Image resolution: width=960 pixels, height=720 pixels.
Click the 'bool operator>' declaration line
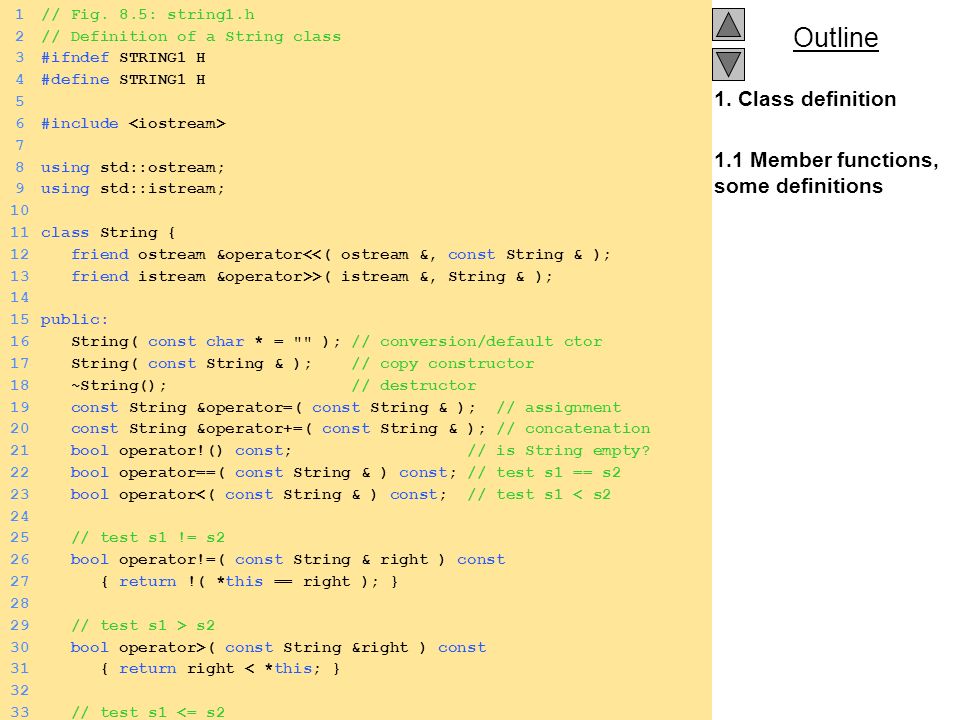(x=278, y=648)
